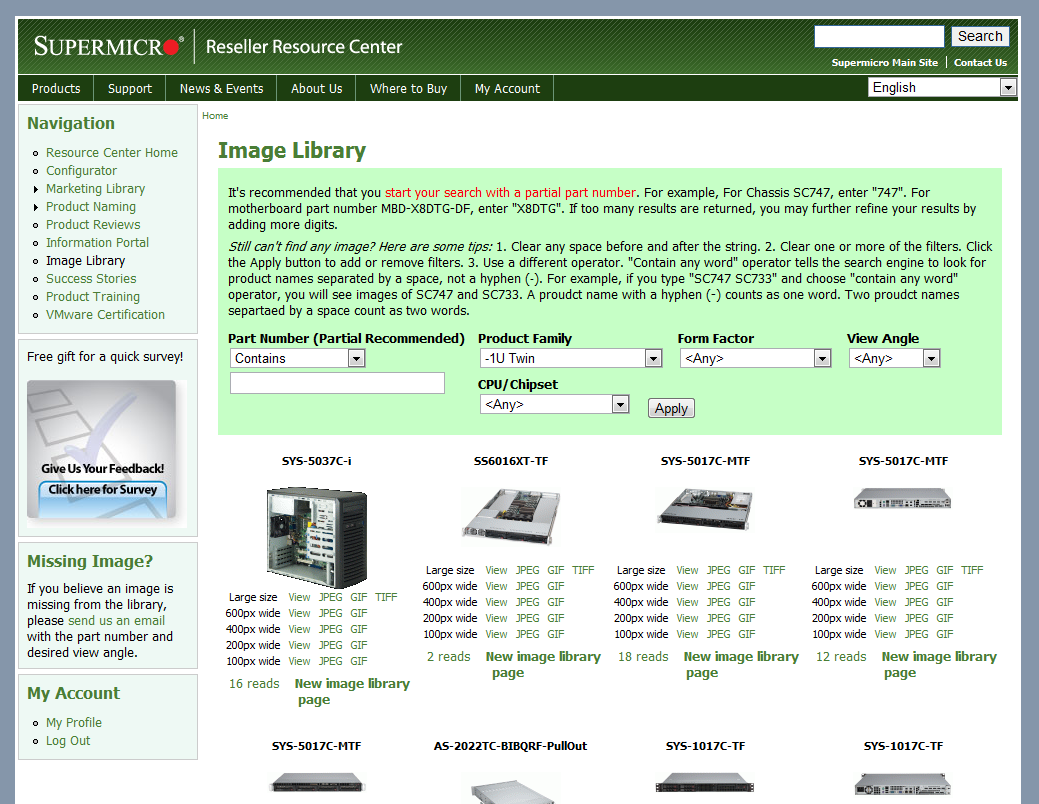
Task: Open the Success Stories link
Action: (x=91, y=278)
